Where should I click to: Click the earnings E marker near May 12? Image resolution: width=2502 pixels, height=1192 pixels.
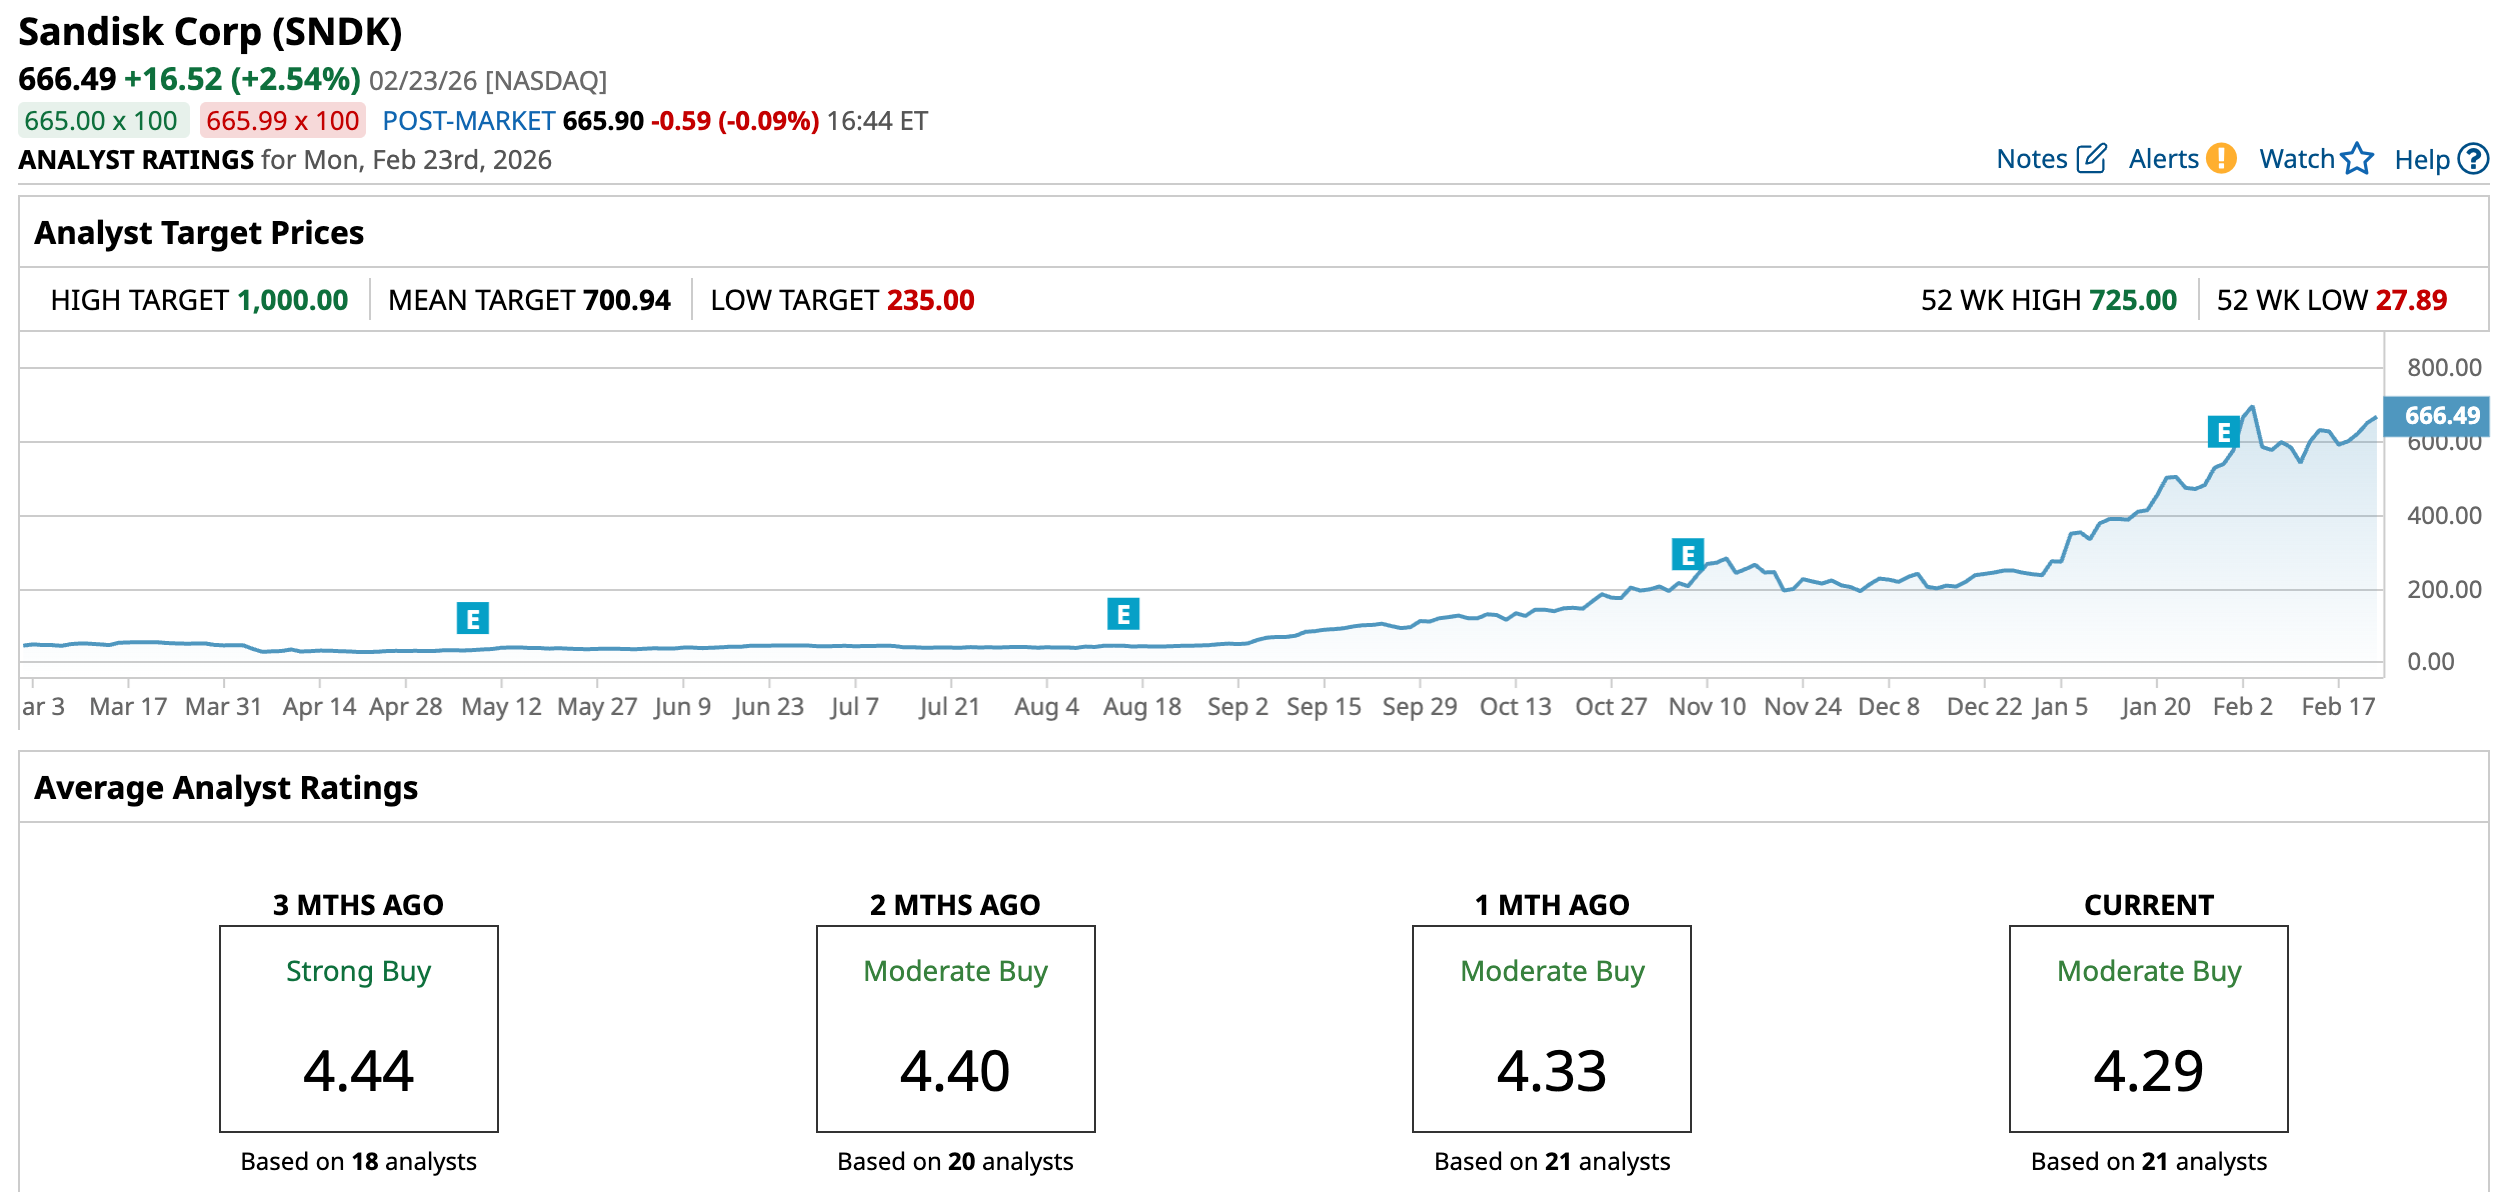pyautogui.click(x=472, y=618)
